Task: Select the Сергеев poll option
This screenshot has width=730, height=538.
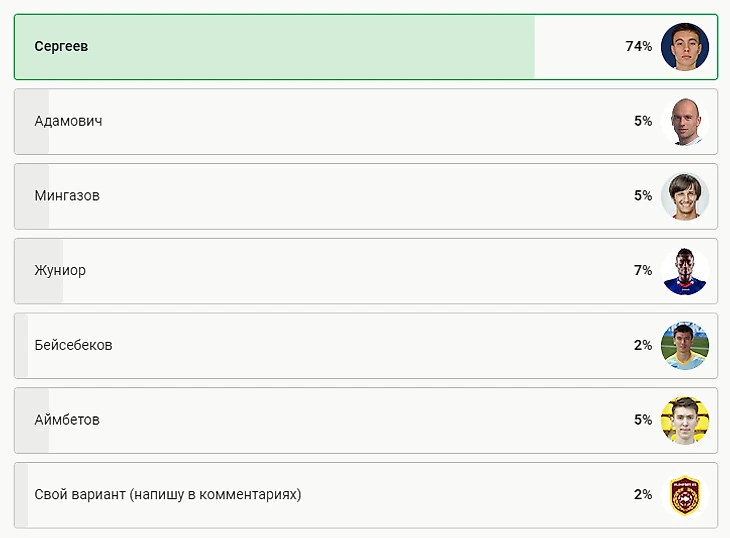Action: pyautogui.click(x=61, y=47)
